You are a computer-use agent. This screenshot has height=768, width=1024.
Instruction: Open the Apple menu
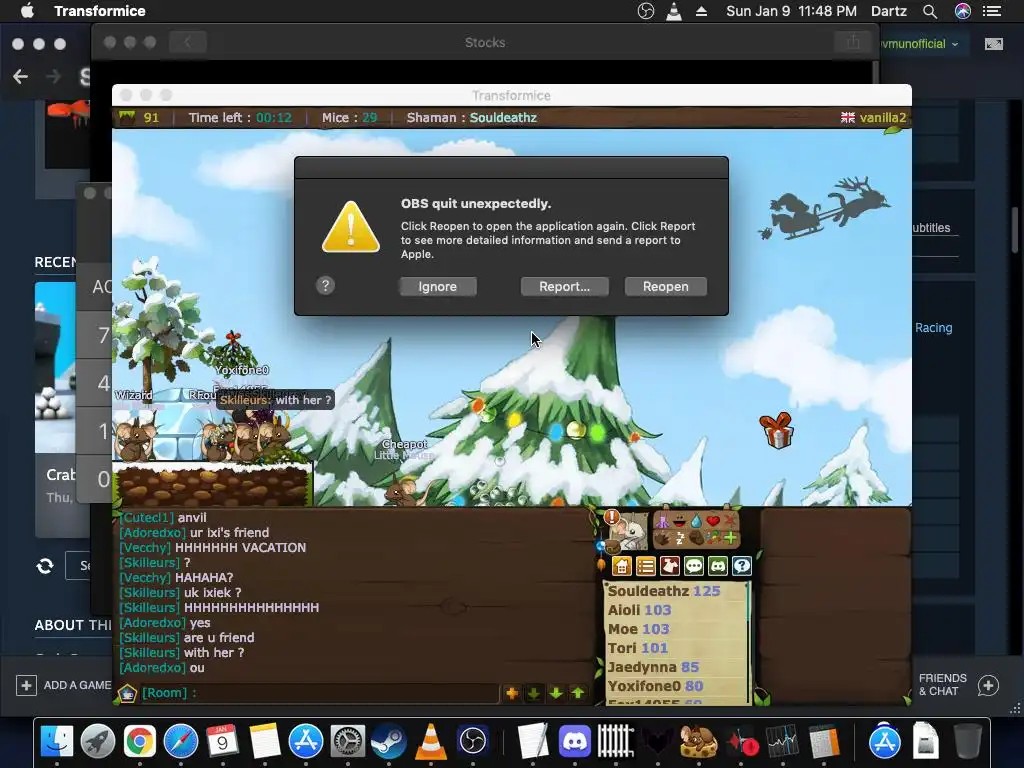[x=27, y=11]
